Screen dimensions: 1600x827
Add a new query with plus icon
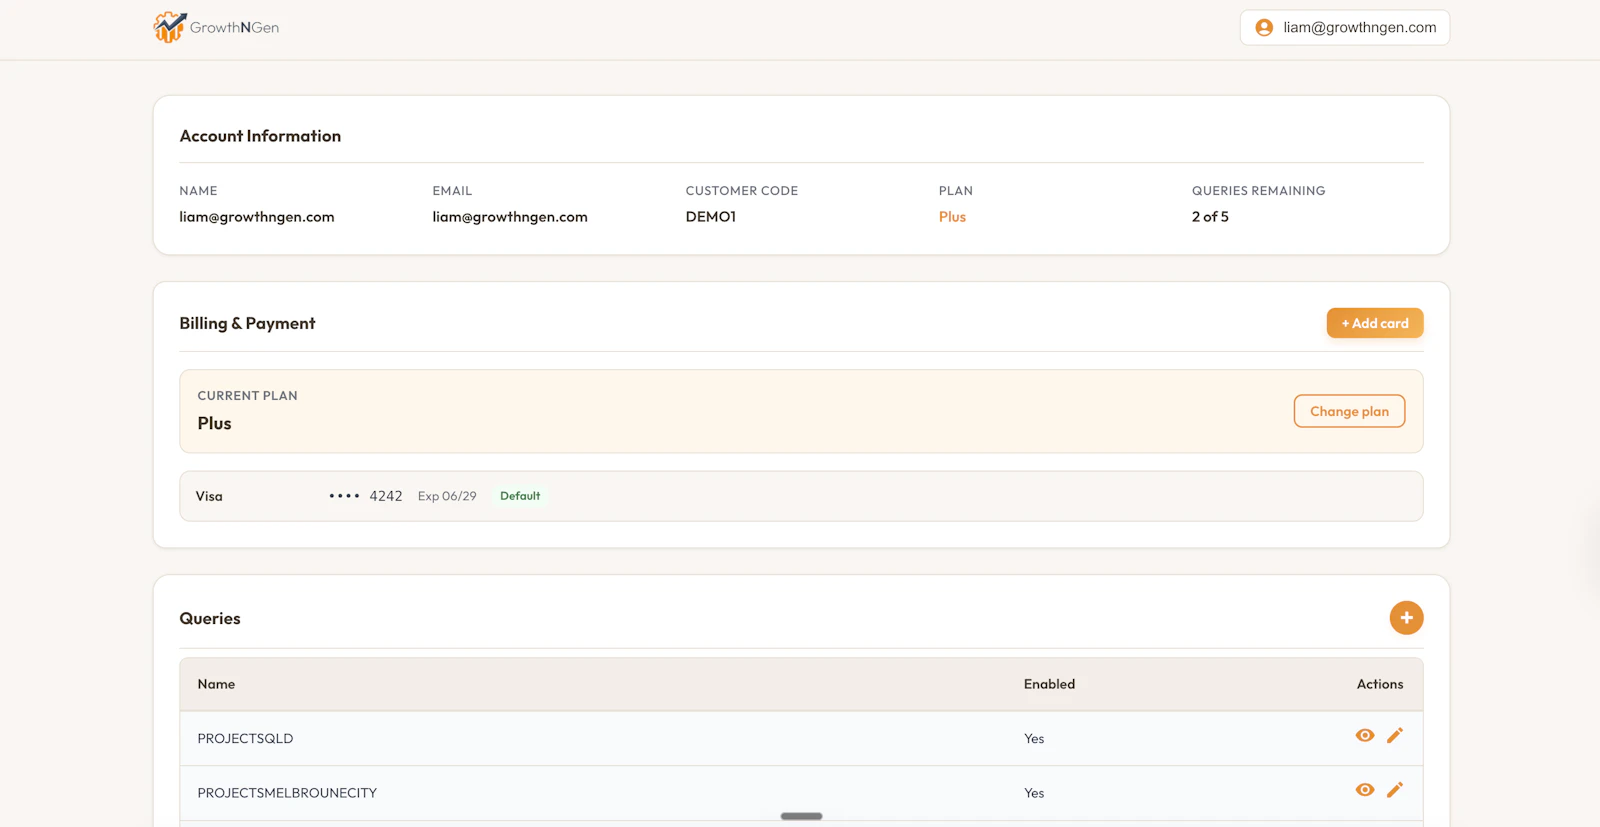1406,618
